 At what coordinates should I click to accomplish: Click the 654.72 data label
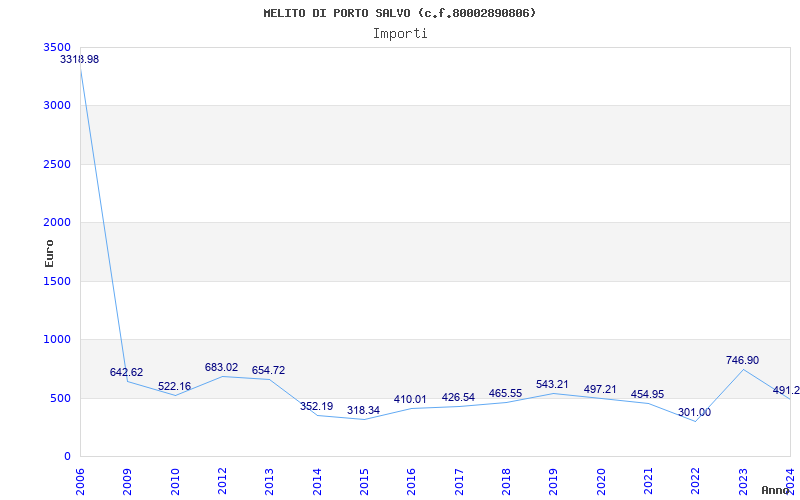click(268, 370)
